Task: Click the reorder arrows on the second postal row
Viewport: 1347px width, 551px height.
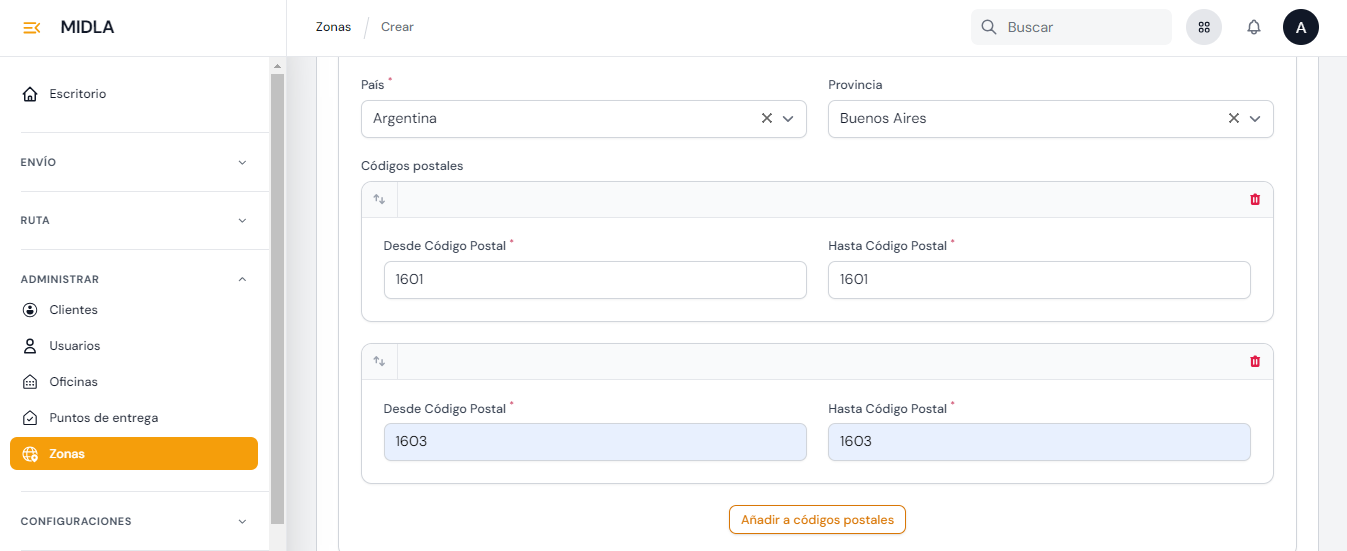Action: point(379,362)
